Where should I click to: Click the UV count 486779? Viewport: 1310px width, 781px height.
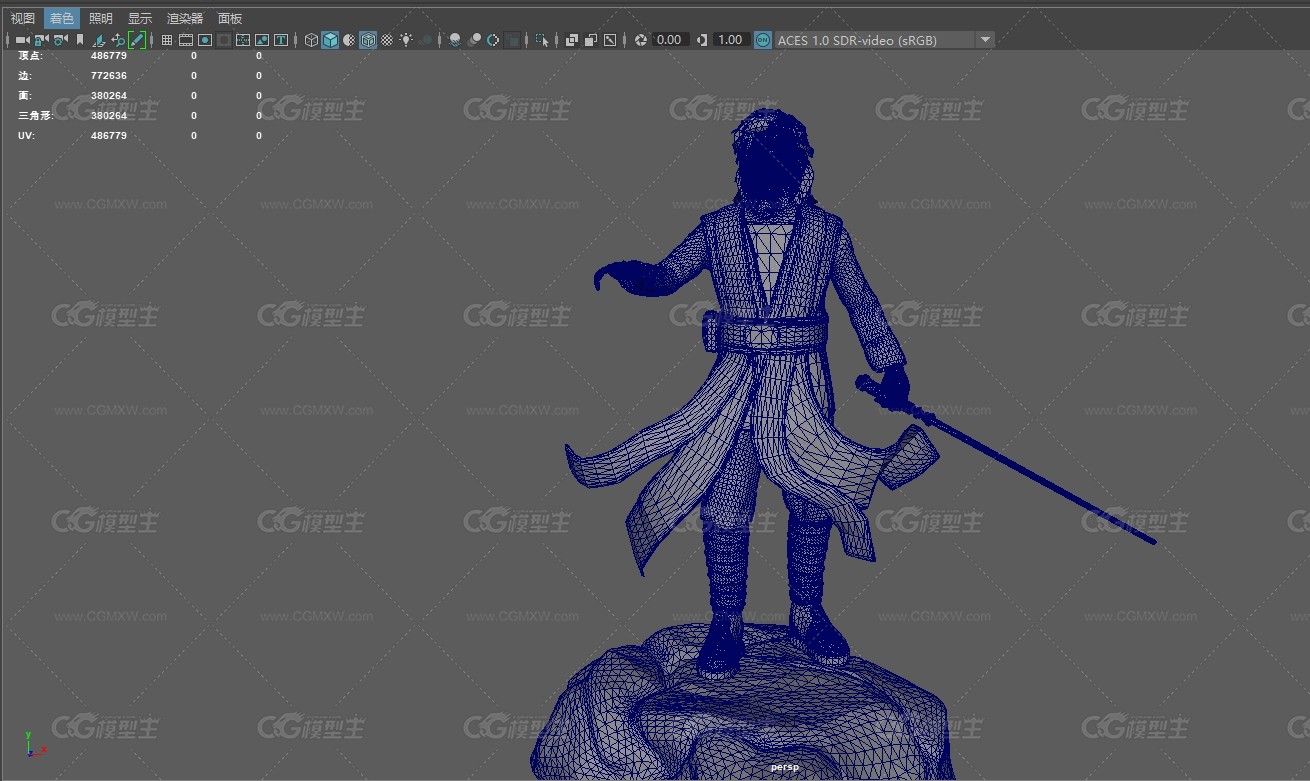(x=109, y=135)
